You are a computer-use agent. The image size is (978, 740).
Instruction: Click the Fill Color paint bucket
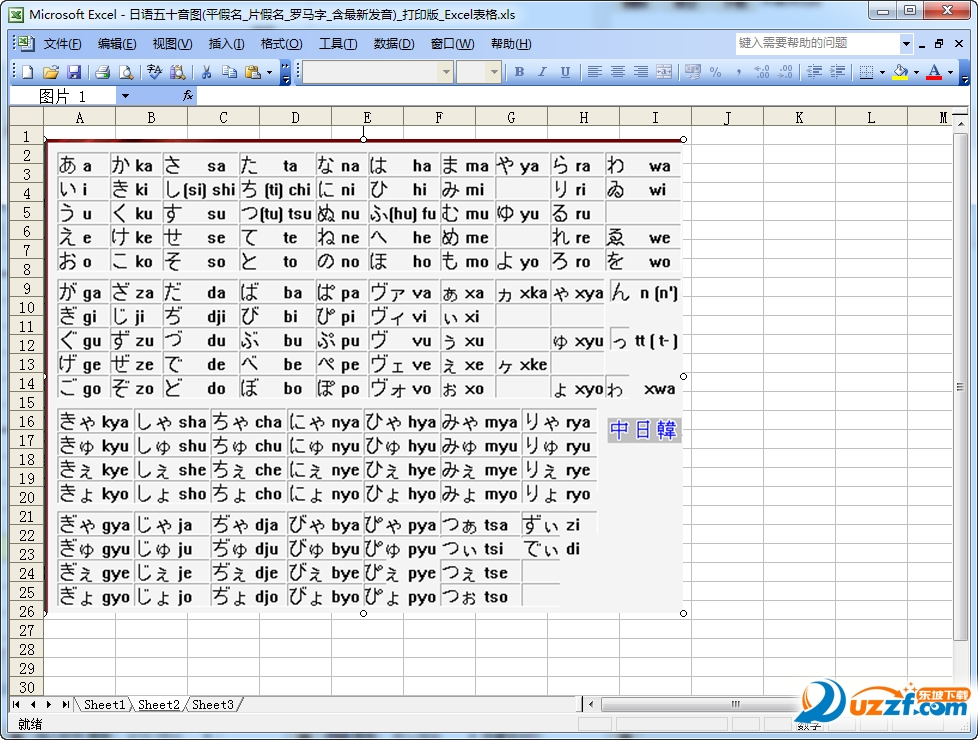click(x=901, y=72)
